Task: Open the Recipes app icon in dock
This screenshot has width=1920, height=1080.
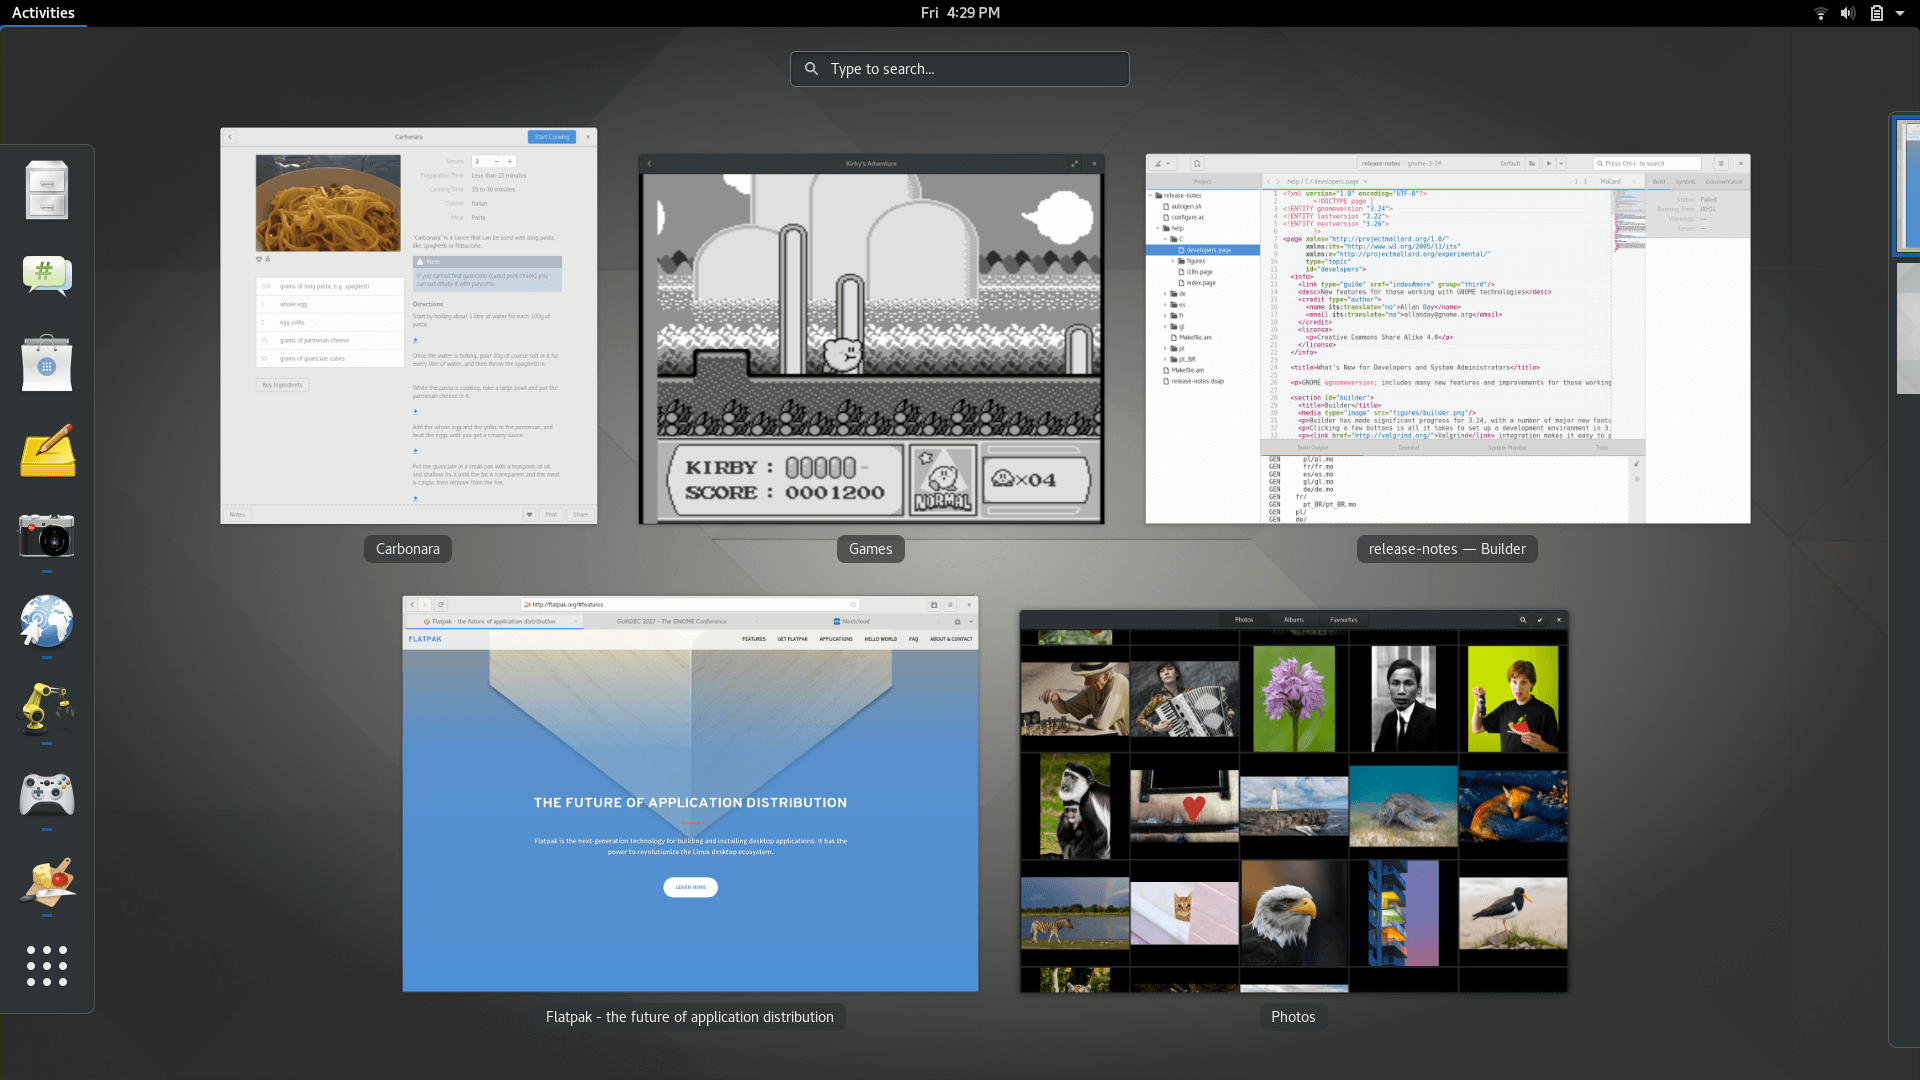Action: (47, 880)
